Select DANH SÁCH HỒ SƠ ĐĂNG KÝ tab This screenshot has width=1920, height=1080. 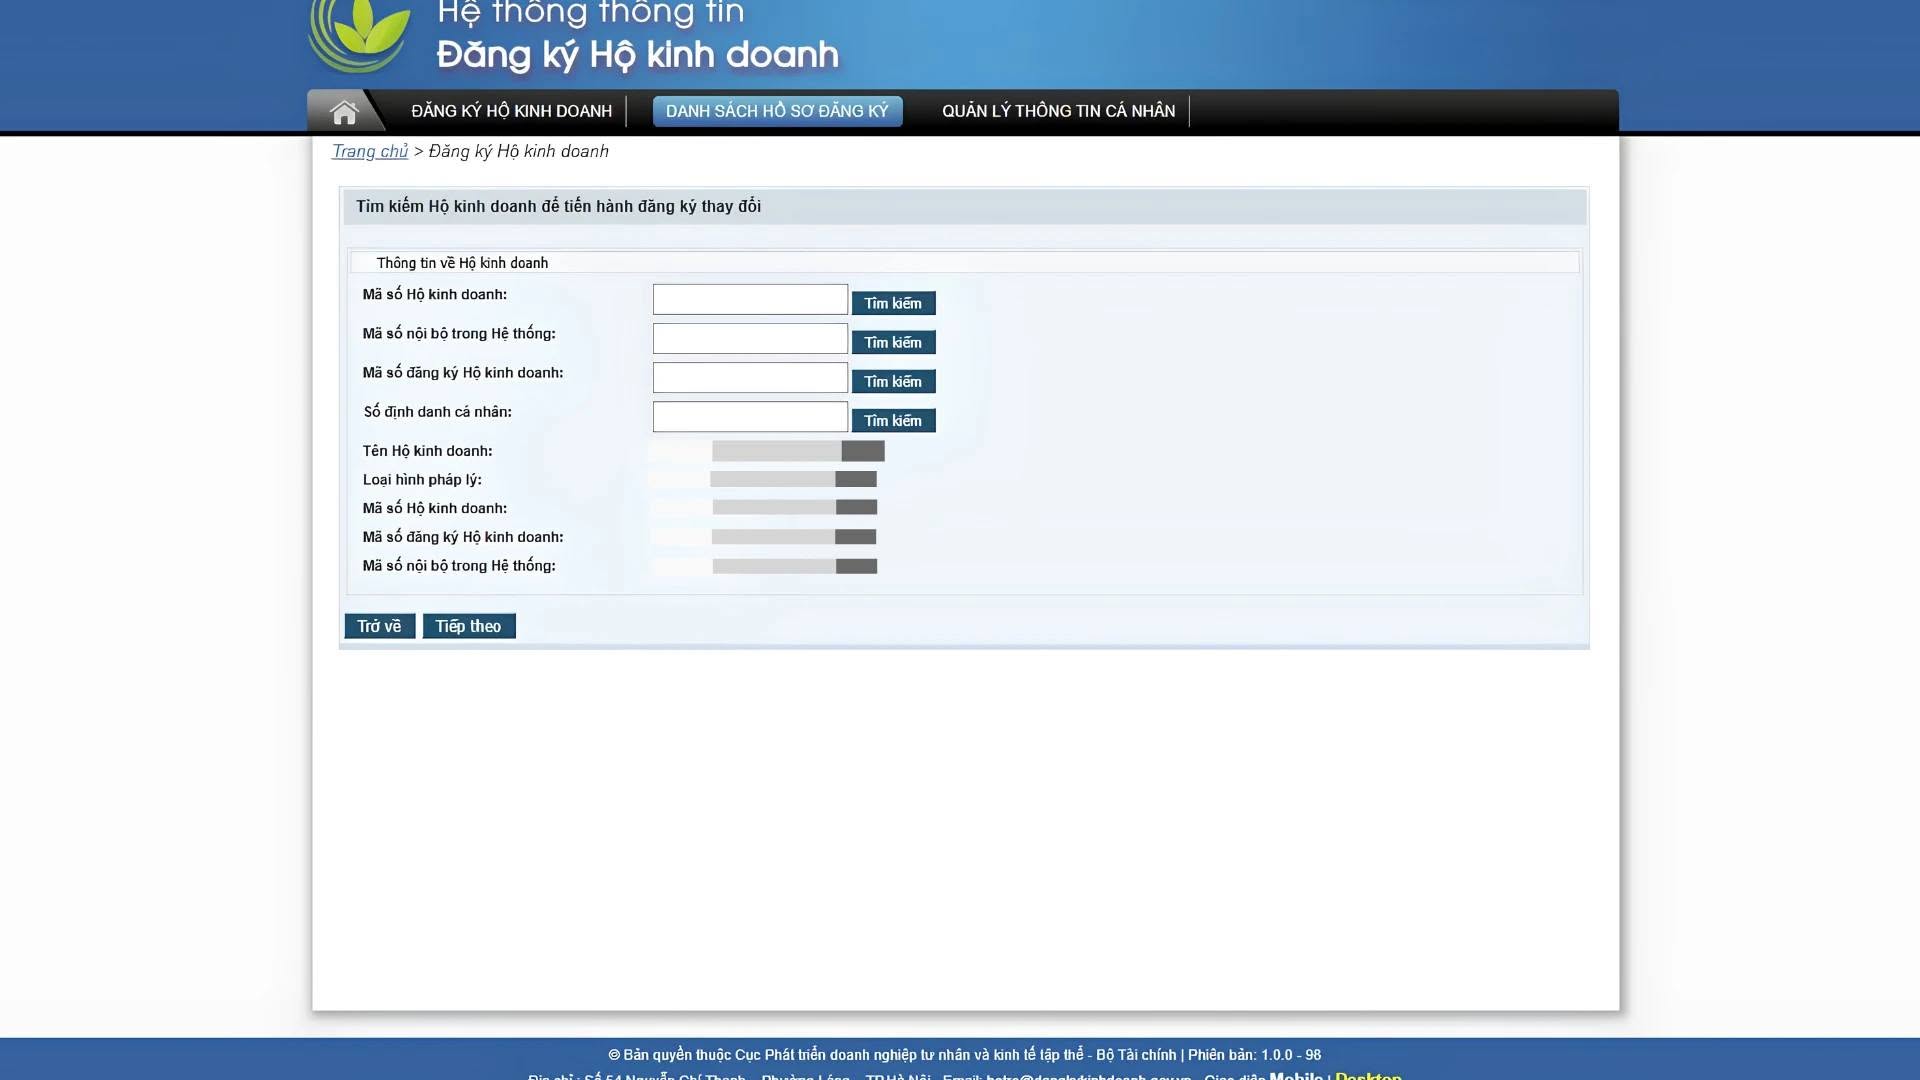pos(777,111)
